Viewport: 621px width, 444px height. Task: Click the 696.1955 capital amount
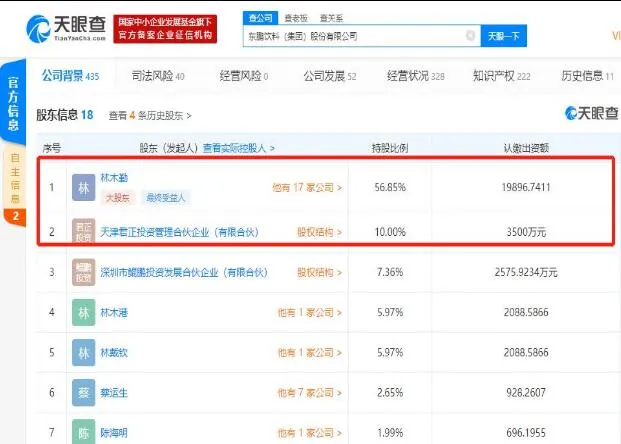(x=526, y=433)
